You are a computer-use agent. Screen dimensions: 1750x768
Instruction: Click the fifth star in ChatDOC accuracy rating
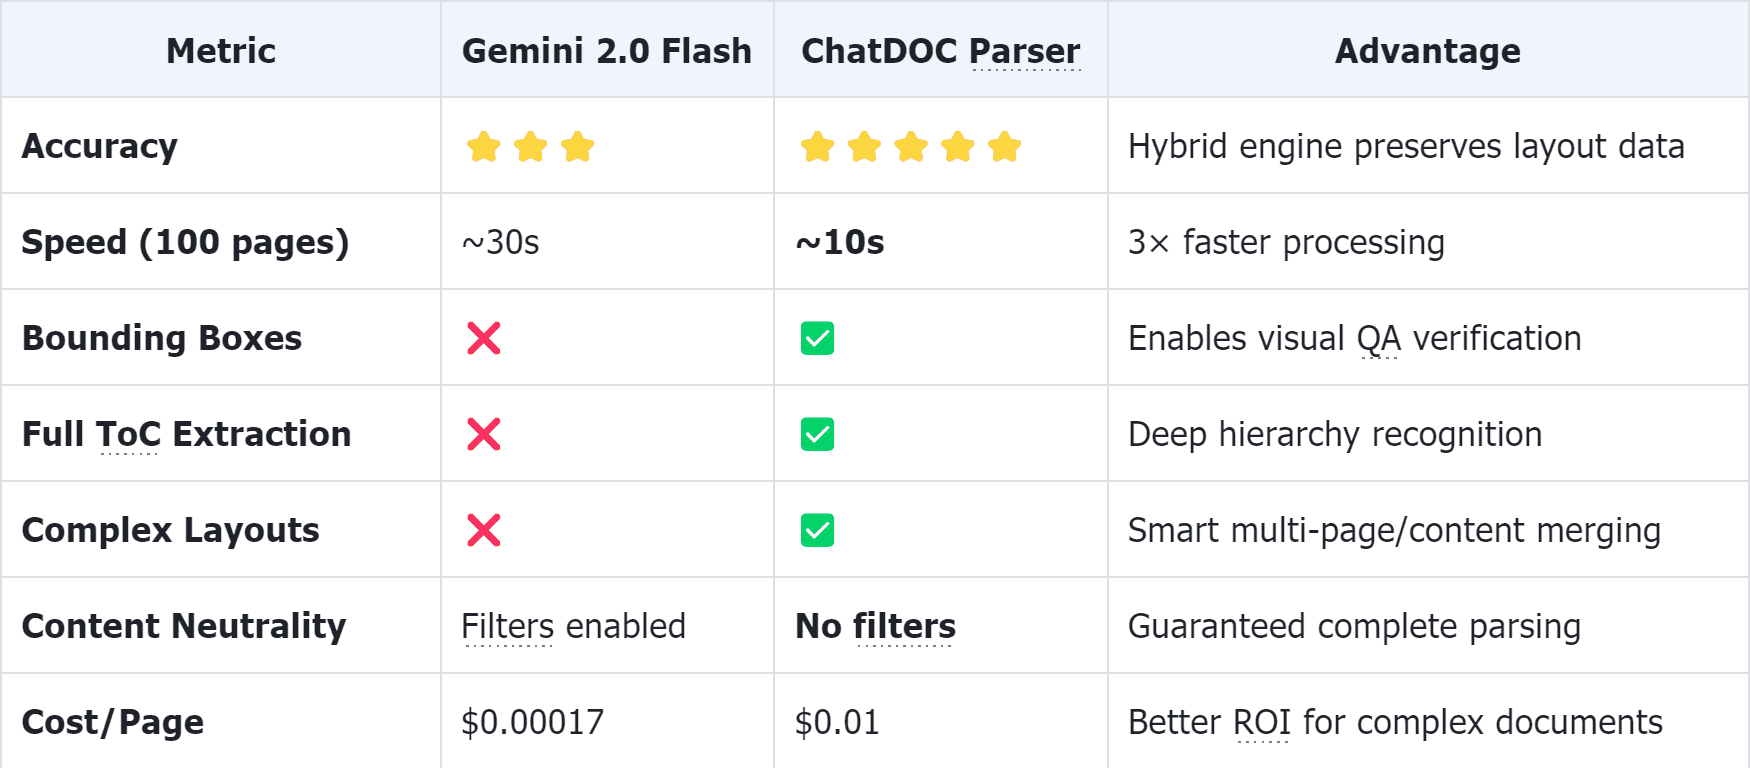[x=1005, y=147]
